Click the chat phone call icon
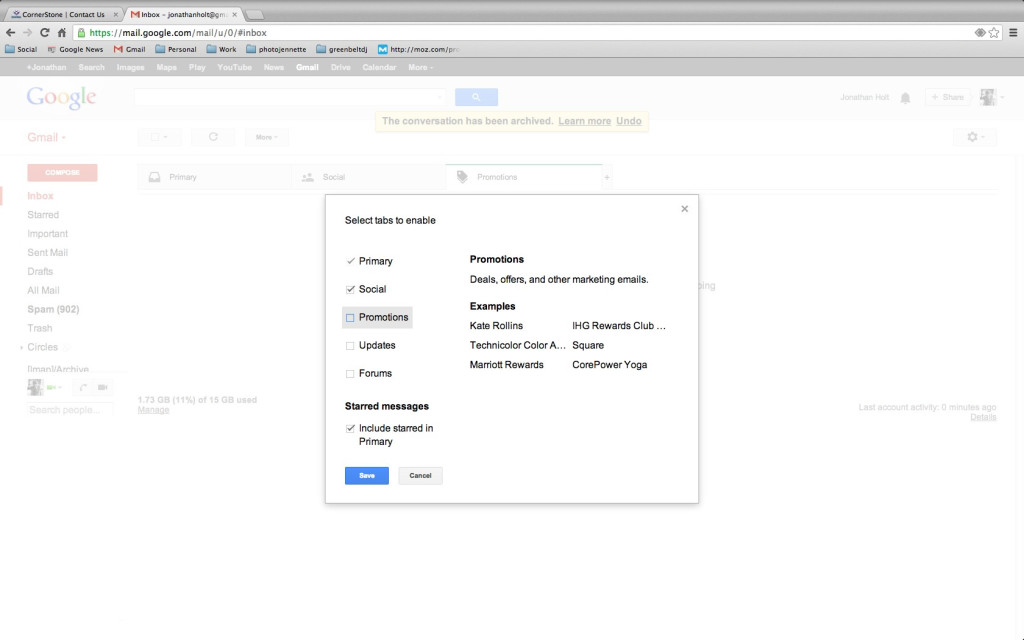The height and width of the screenshot is (640, 1024). pos(83,387)
